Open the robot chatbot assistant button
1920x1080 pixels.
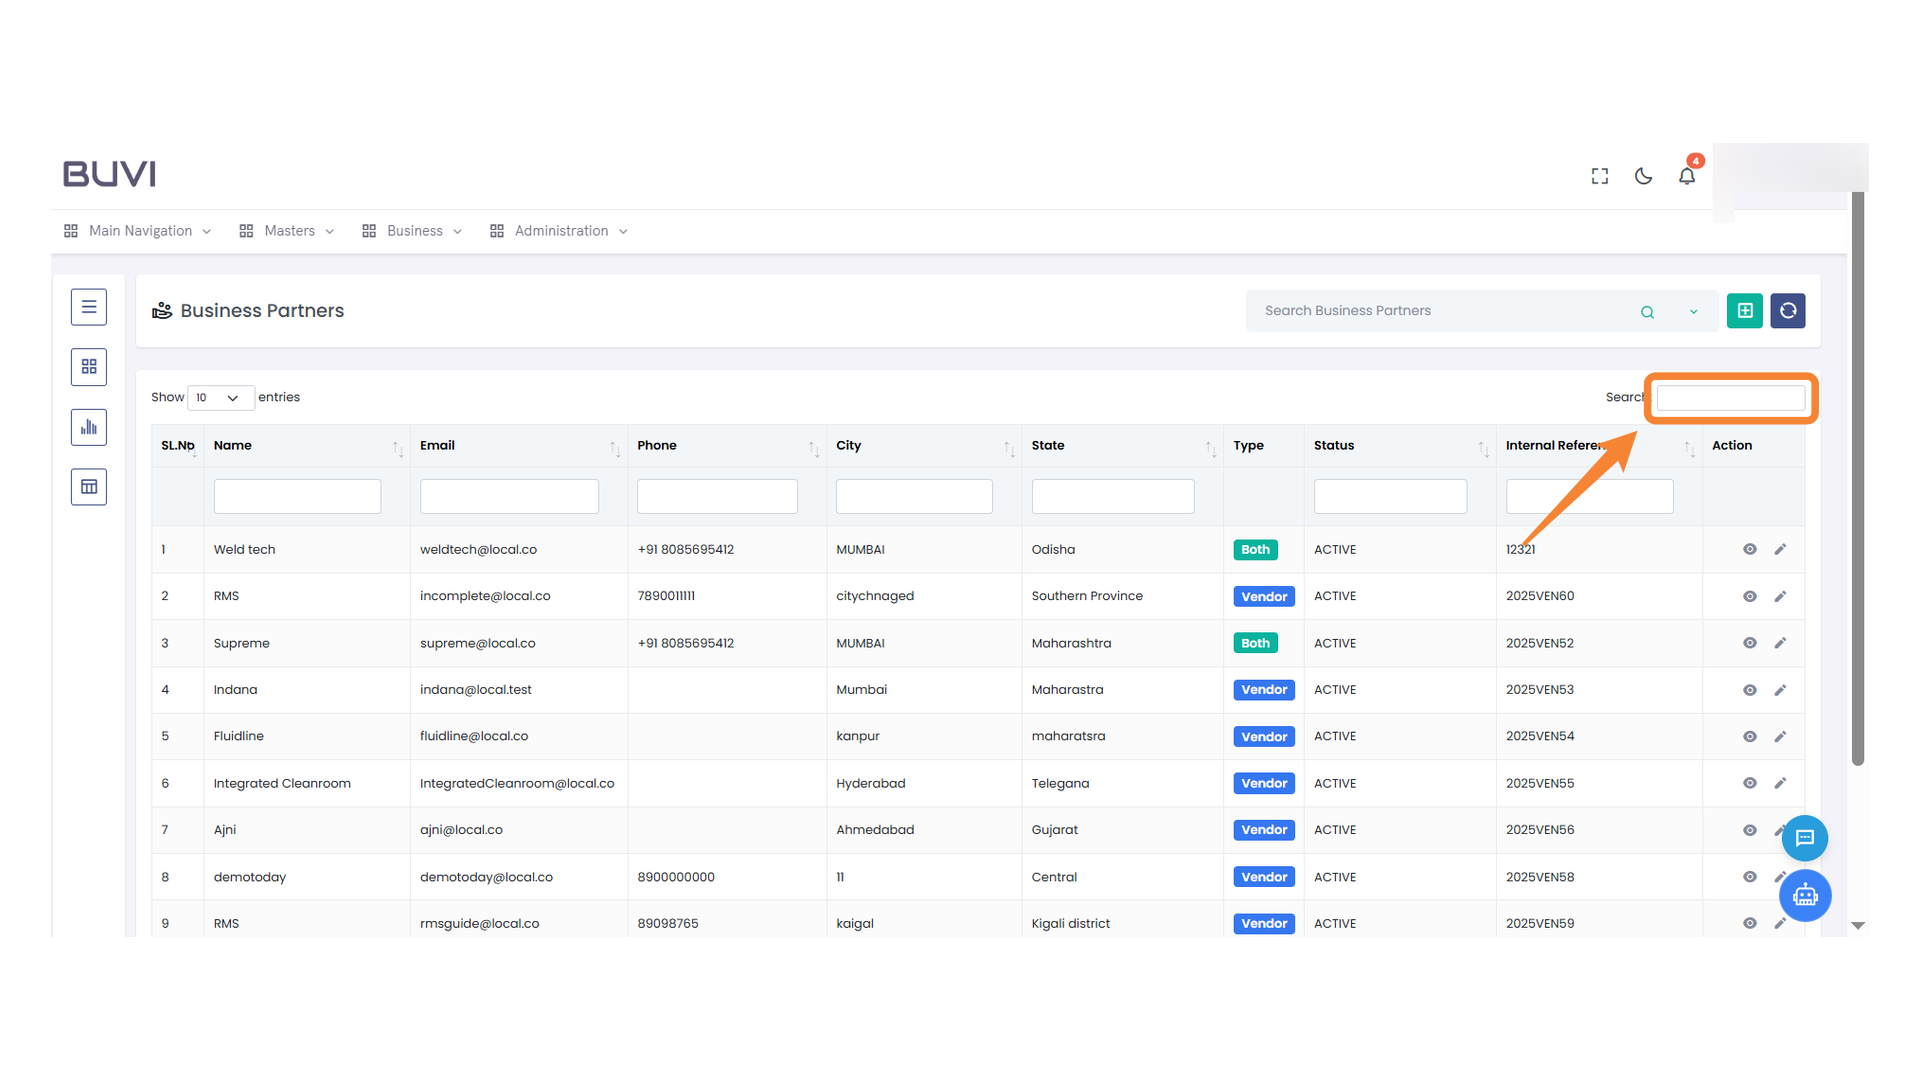tap(1805, 895)
